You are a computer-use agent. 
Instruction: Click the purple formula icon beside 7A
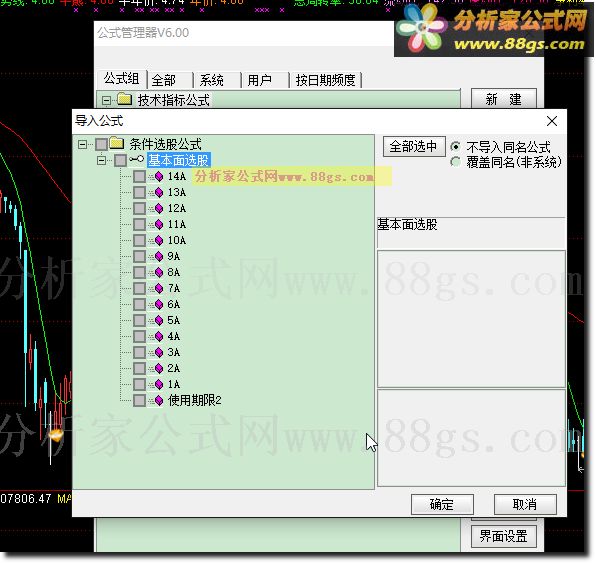pyautogui.click(x=159, y=288)
